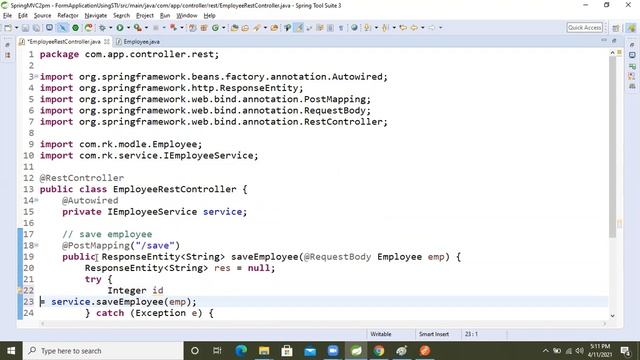Open dropdown next to External Tools icon

pyautogui.click(x=146, y=28)
